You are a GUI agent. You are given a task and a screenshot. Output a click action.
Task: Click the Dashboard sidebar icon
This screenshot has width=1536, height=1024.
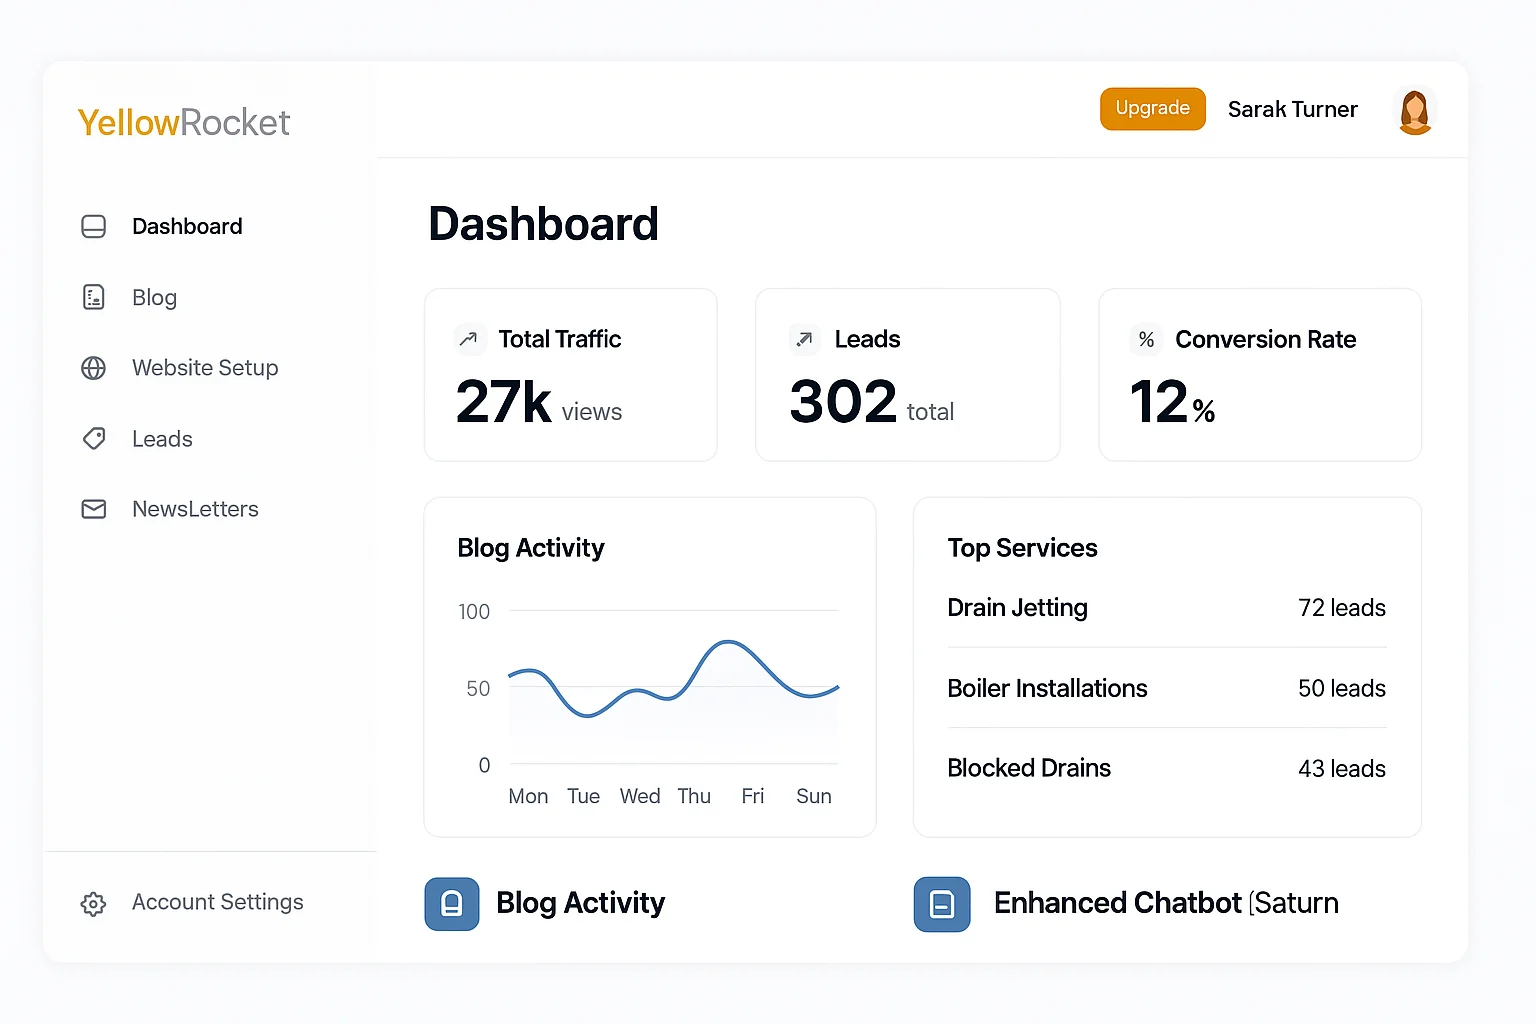click(93, 227)
